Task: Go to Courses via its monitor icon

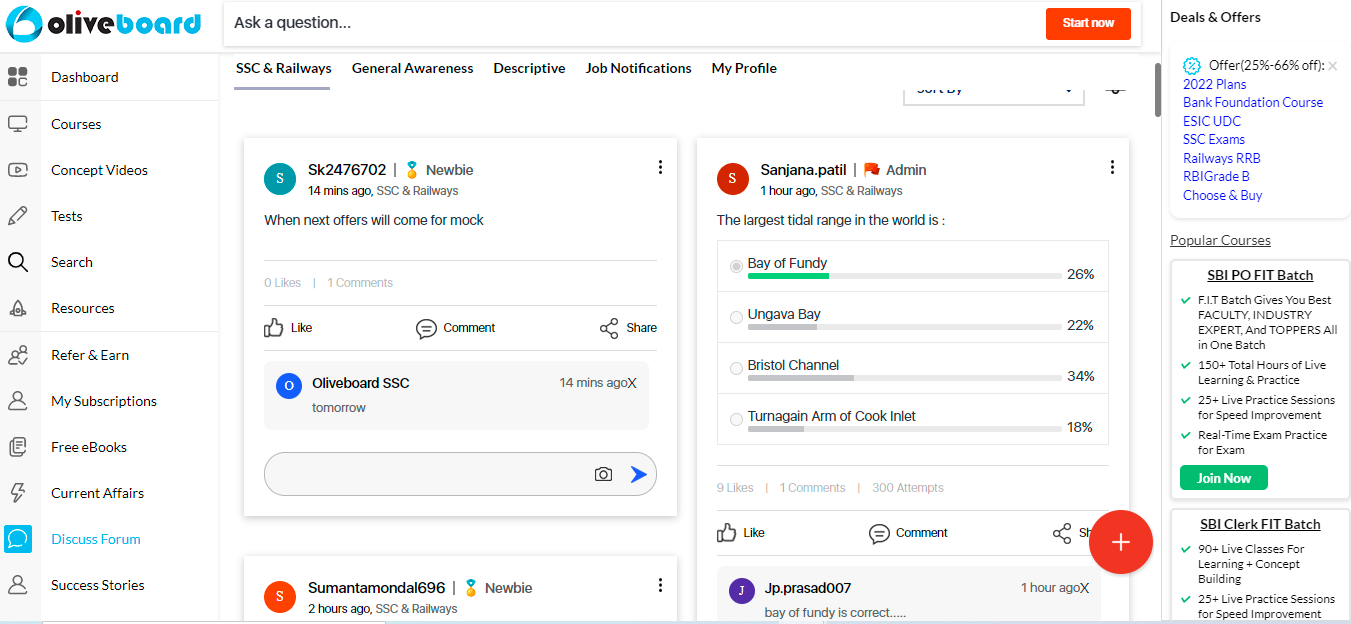Action: 17,124
